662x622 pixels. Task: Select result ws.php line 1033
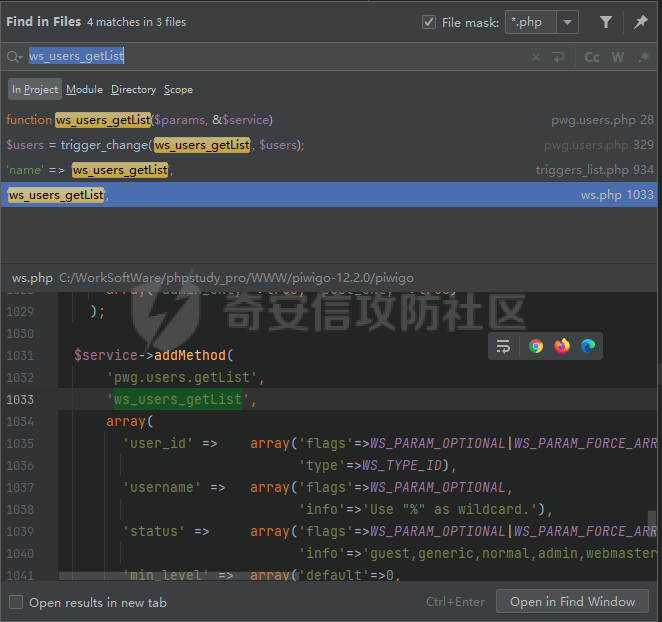click(x=329, y=195)
